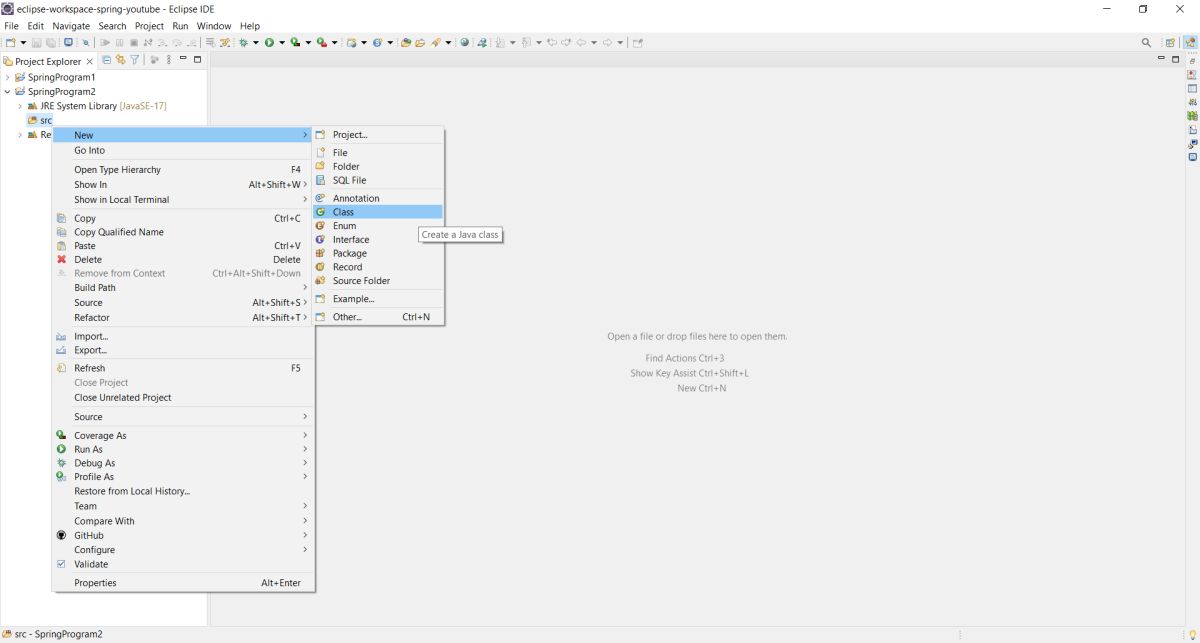Select Package in the New submenu

(x=377, y=253)
